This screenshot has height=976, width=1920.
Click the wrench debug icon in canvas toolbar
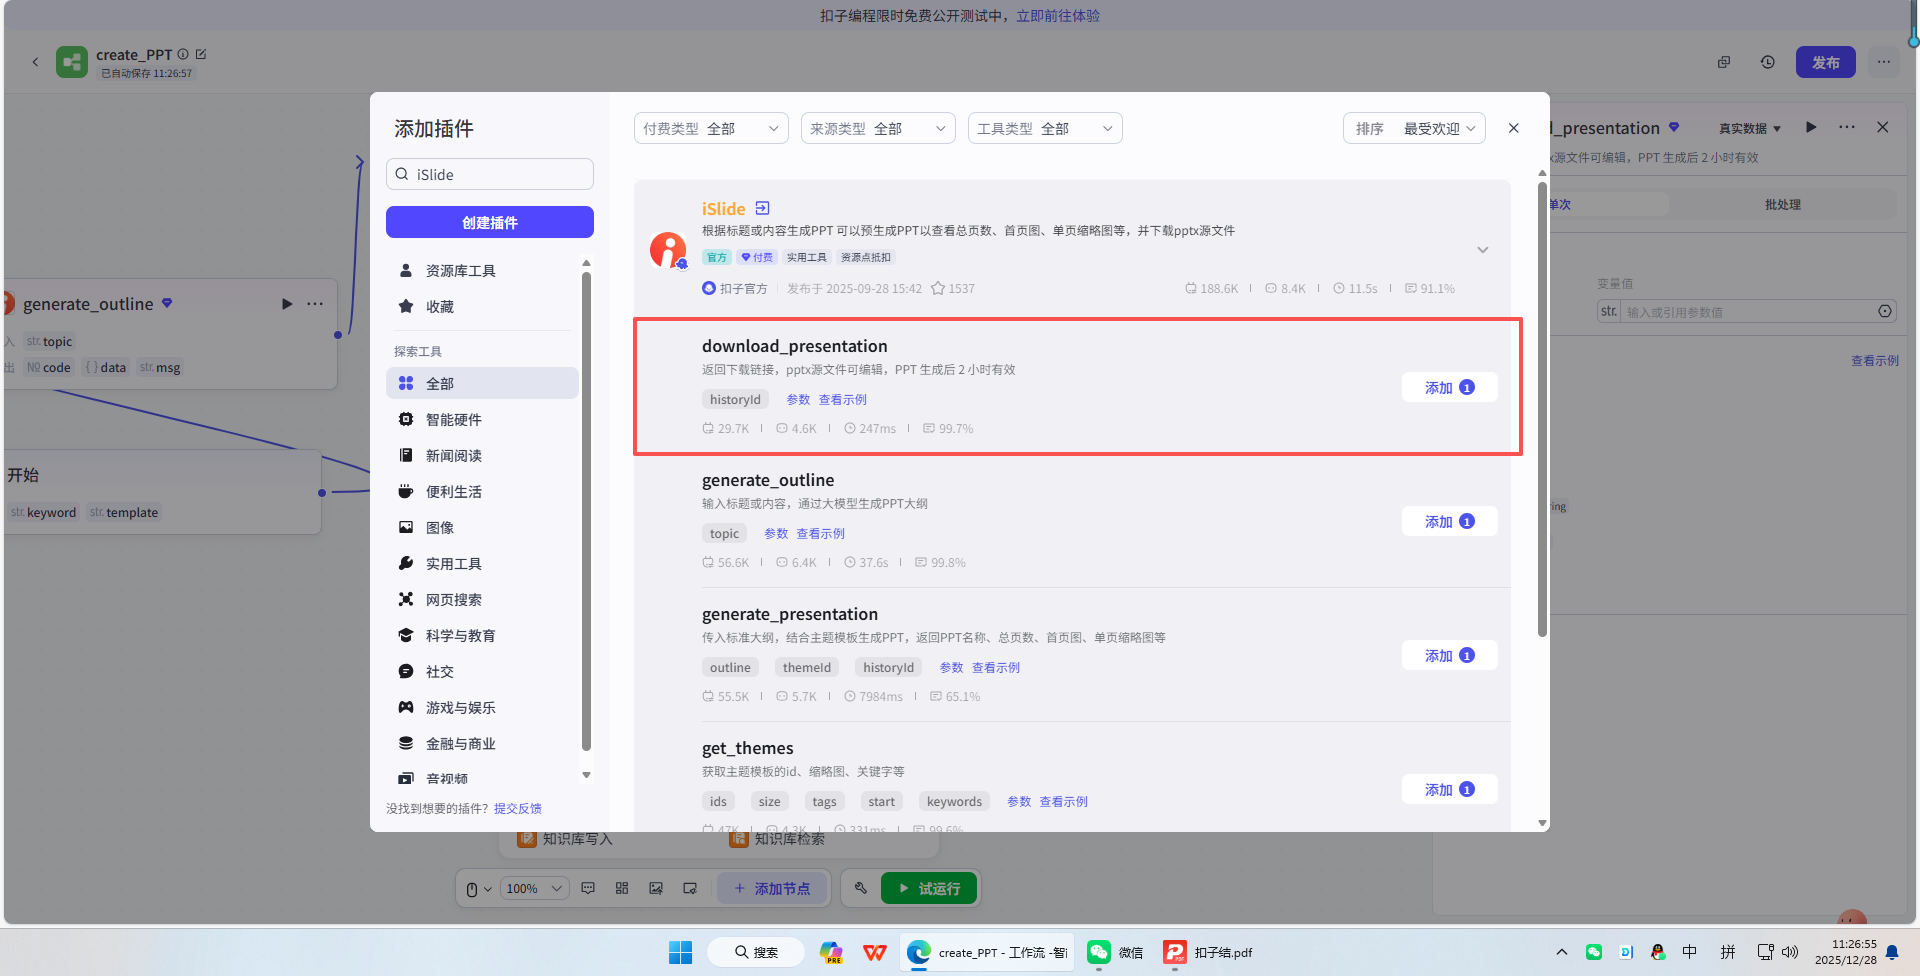861,888
